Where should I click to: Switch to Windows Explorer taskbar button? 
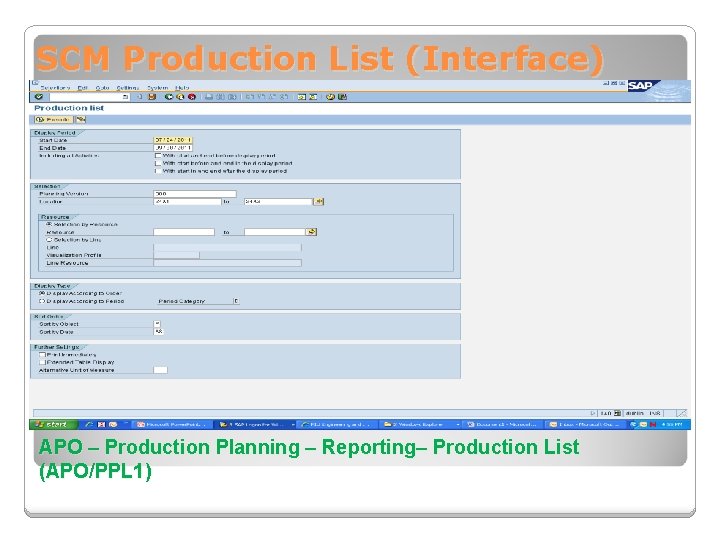(x=419, y=425)
